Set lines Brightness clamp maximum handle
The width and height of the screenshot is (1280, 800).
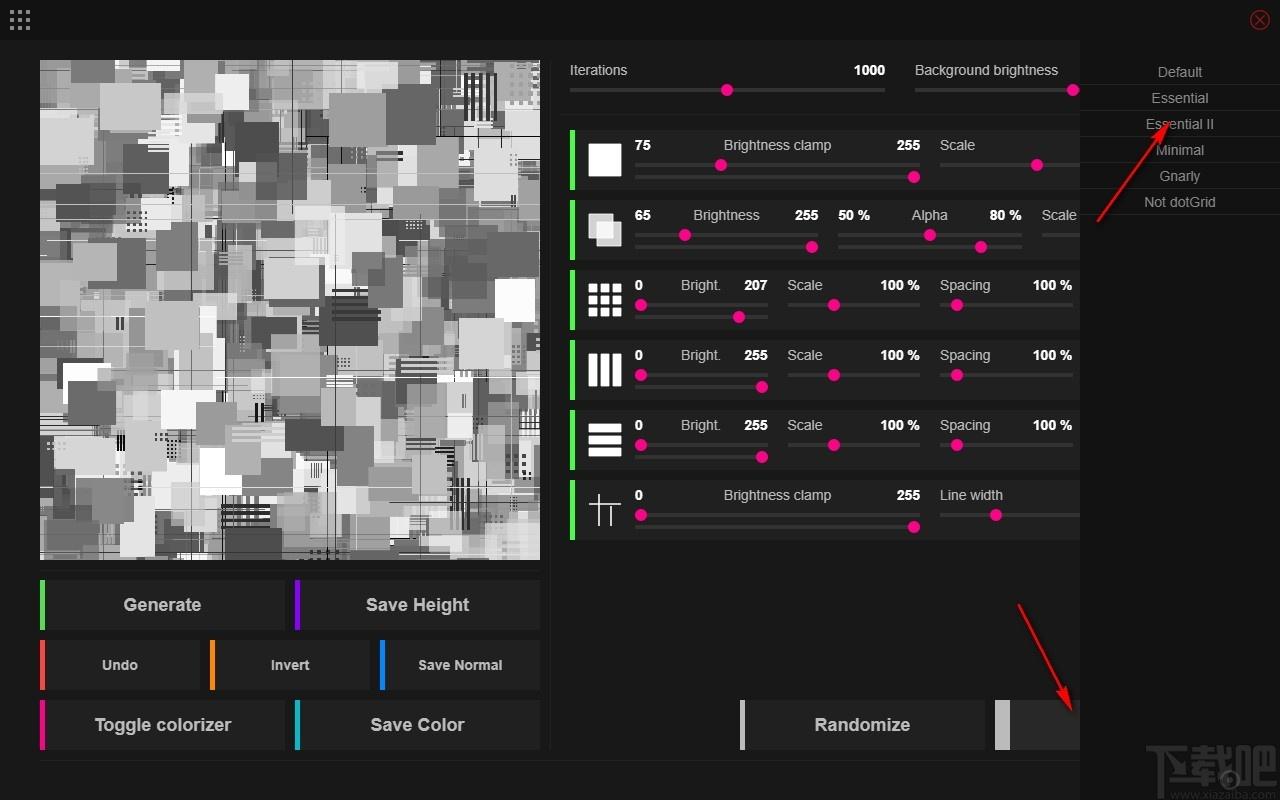click(914, 527)
